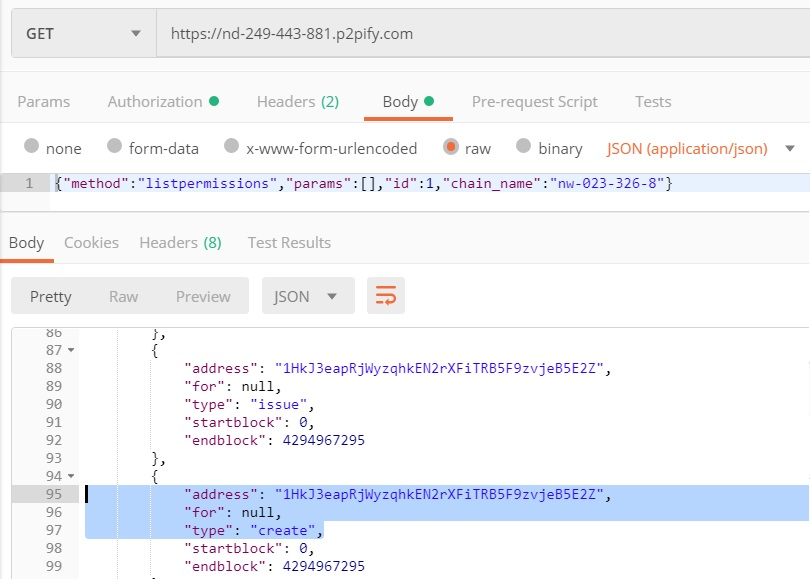Open the GET method dropdown
The width and height of the screenshot is (810, 587).
84,34
